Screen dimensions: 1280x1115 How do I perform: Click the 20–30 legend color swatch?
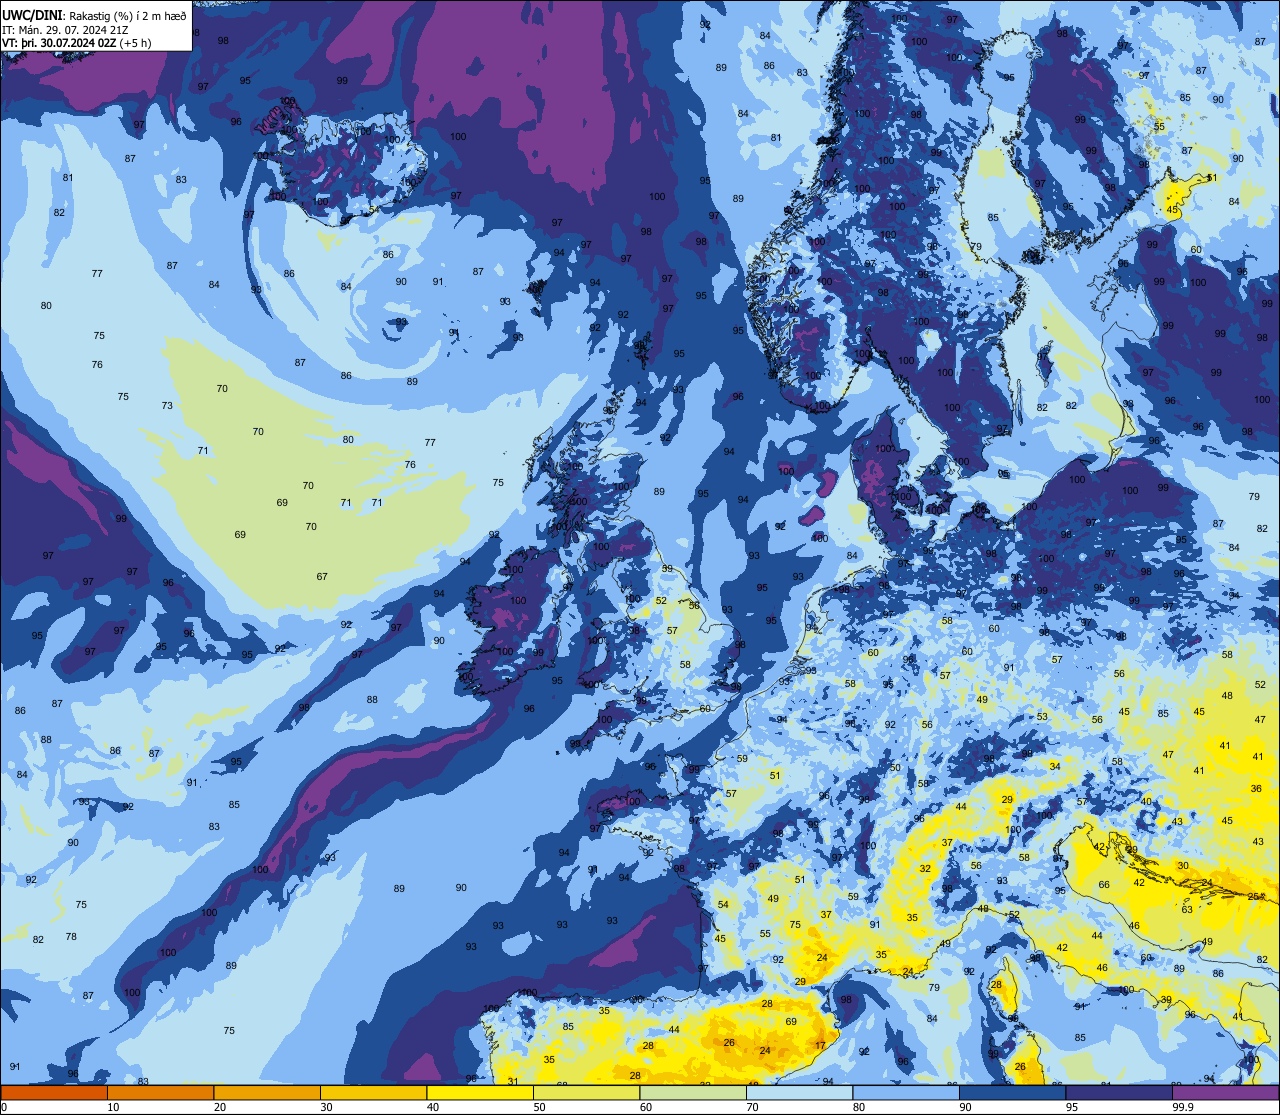click(267, 1093)
